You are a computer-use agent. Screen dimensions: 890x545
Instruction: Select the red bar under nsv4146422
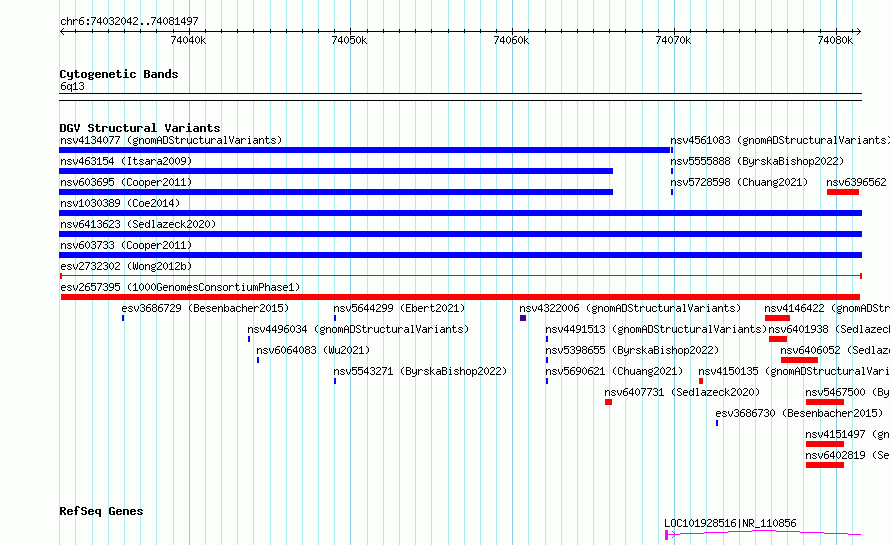pyautogui.click(x=777, y=318)
